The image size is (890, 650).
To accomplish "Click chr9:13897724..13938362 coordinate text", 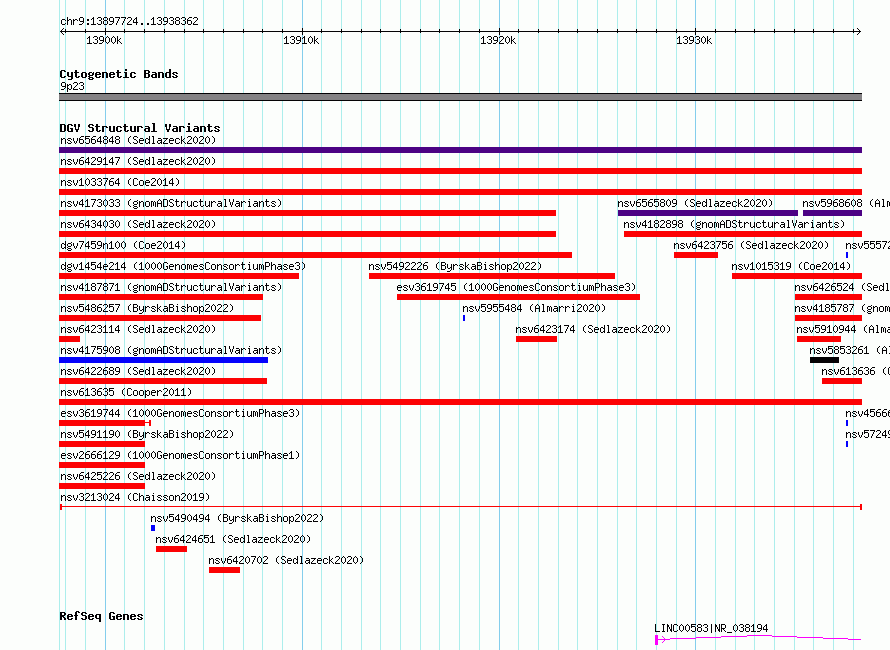I will [x=129, y=21].
